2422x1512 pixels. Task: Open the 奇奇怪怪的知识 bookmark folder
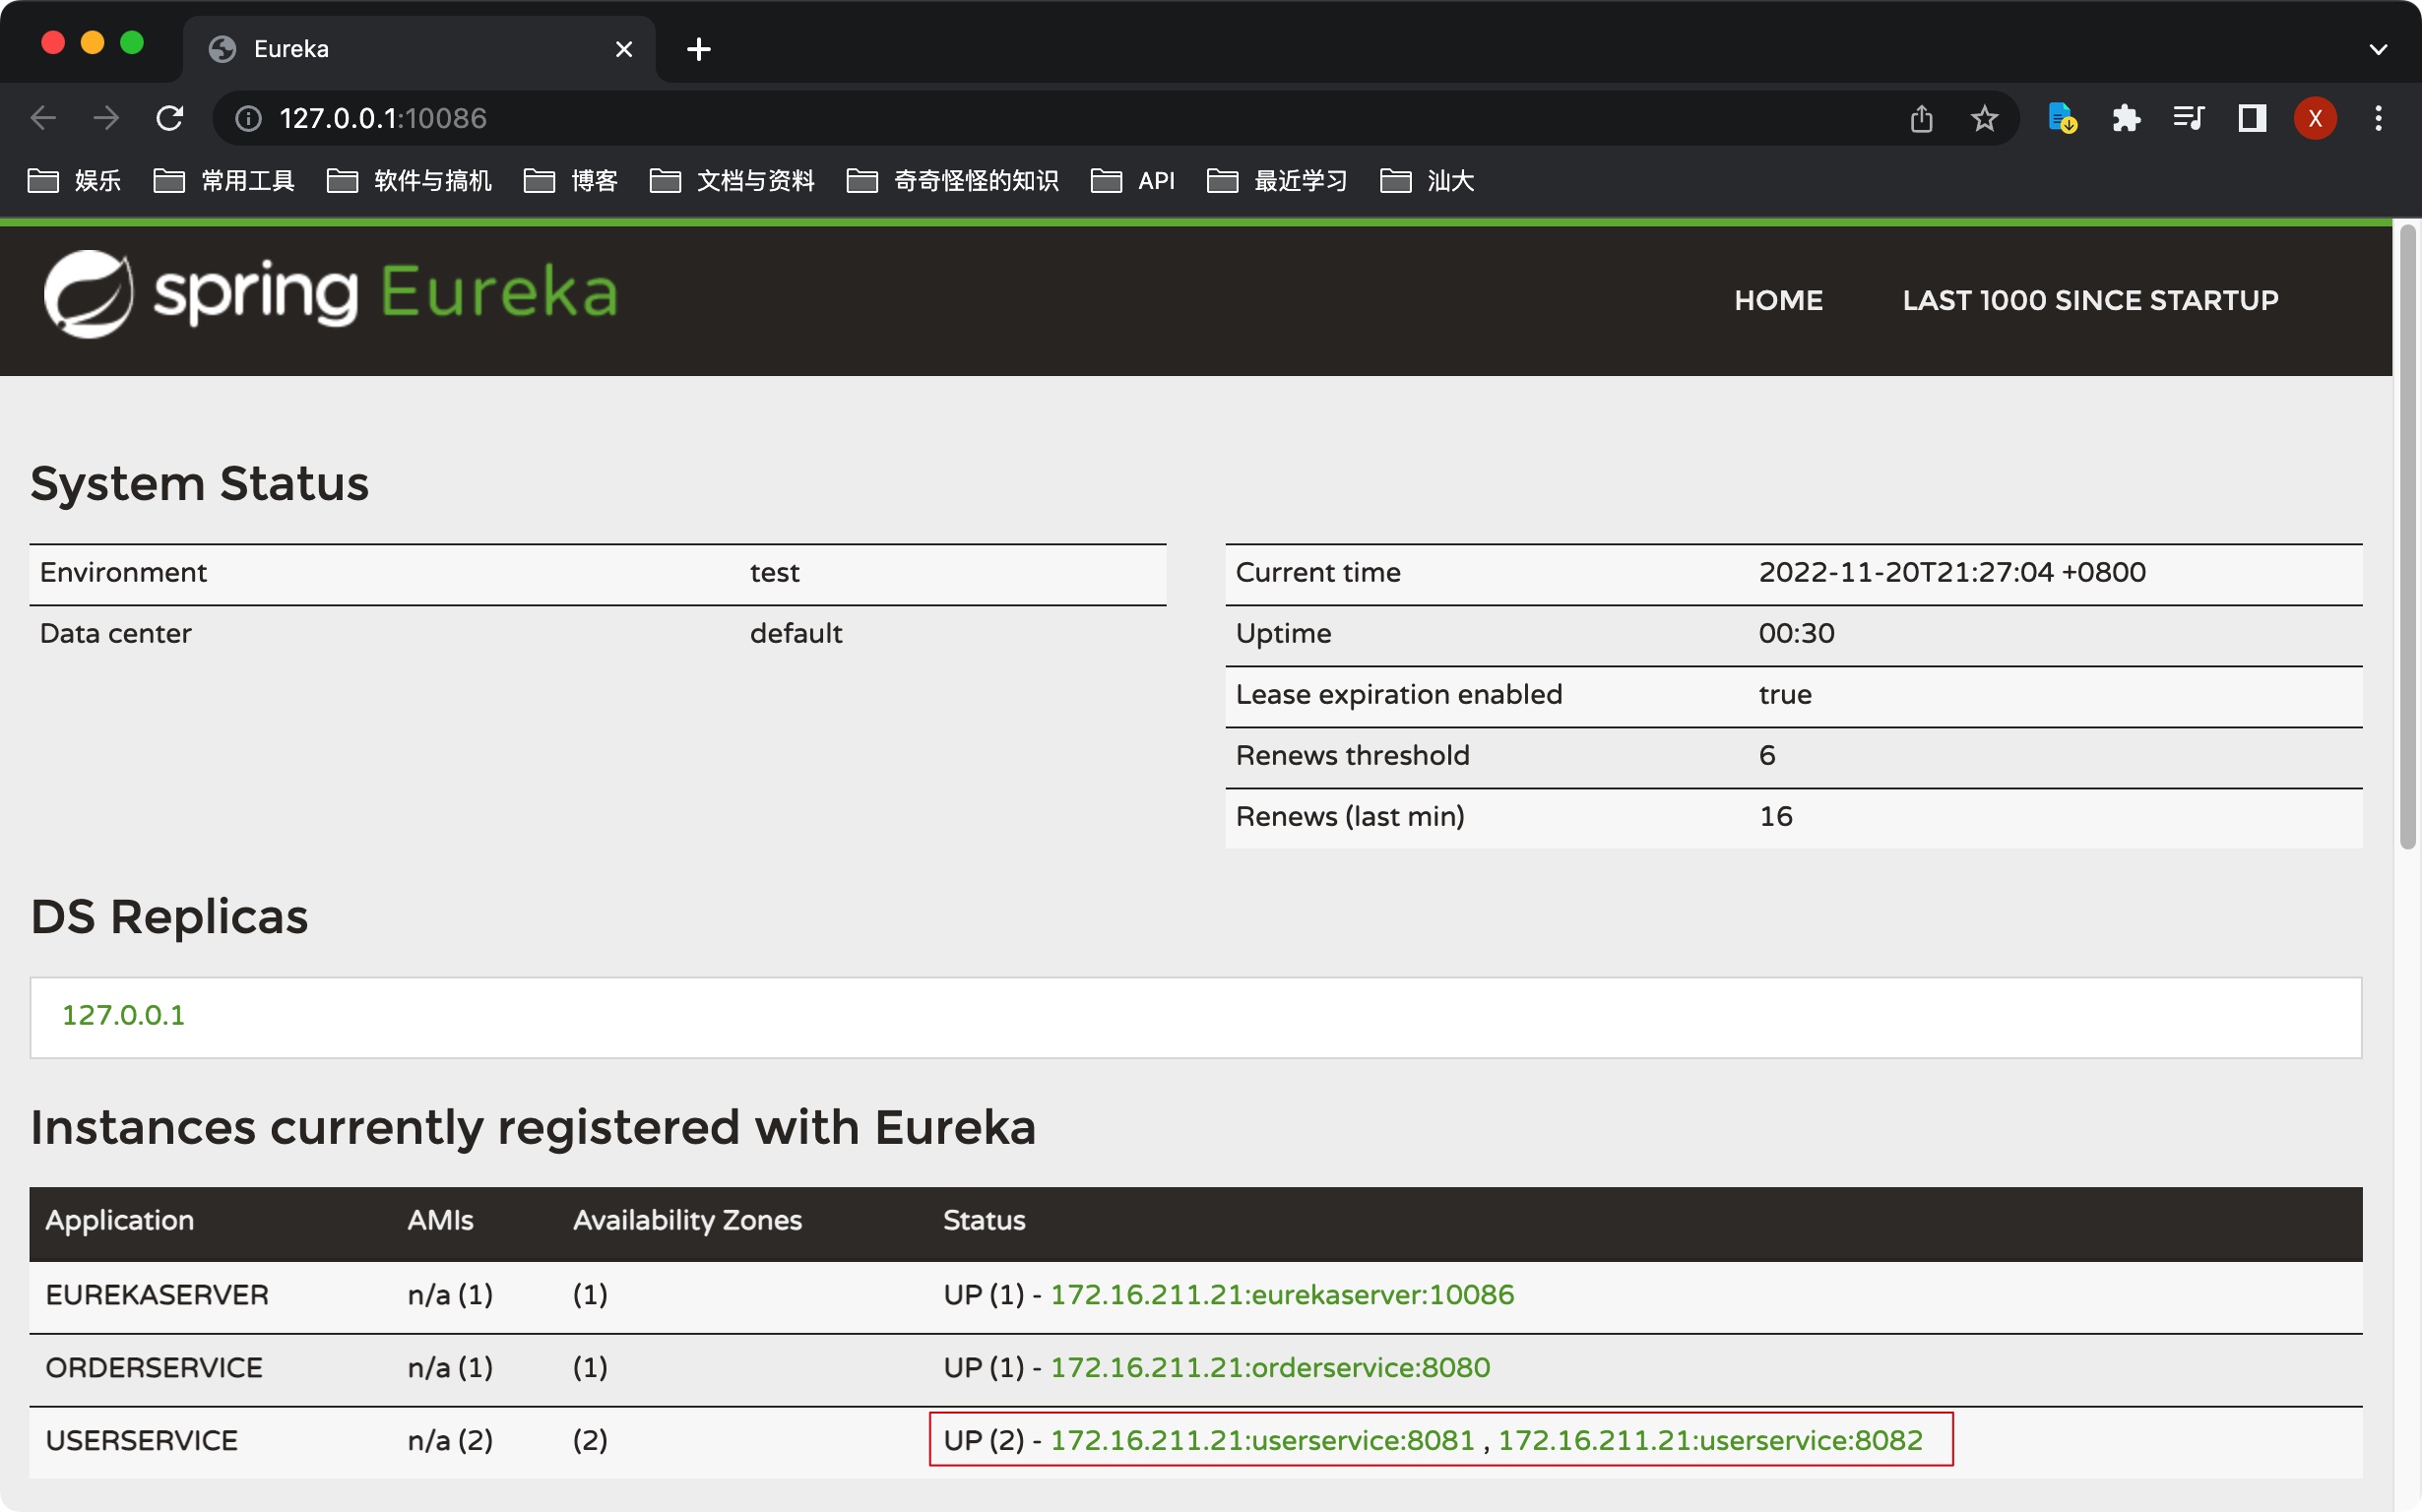click(x=952, y=180)
